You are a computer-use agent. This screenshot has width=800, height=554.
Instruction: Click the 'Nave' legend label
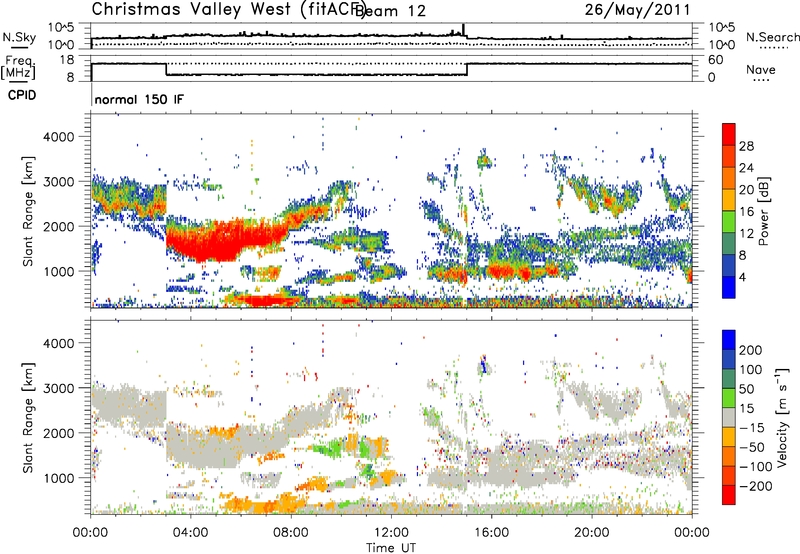pyautogui.click(x=761, y=70)
